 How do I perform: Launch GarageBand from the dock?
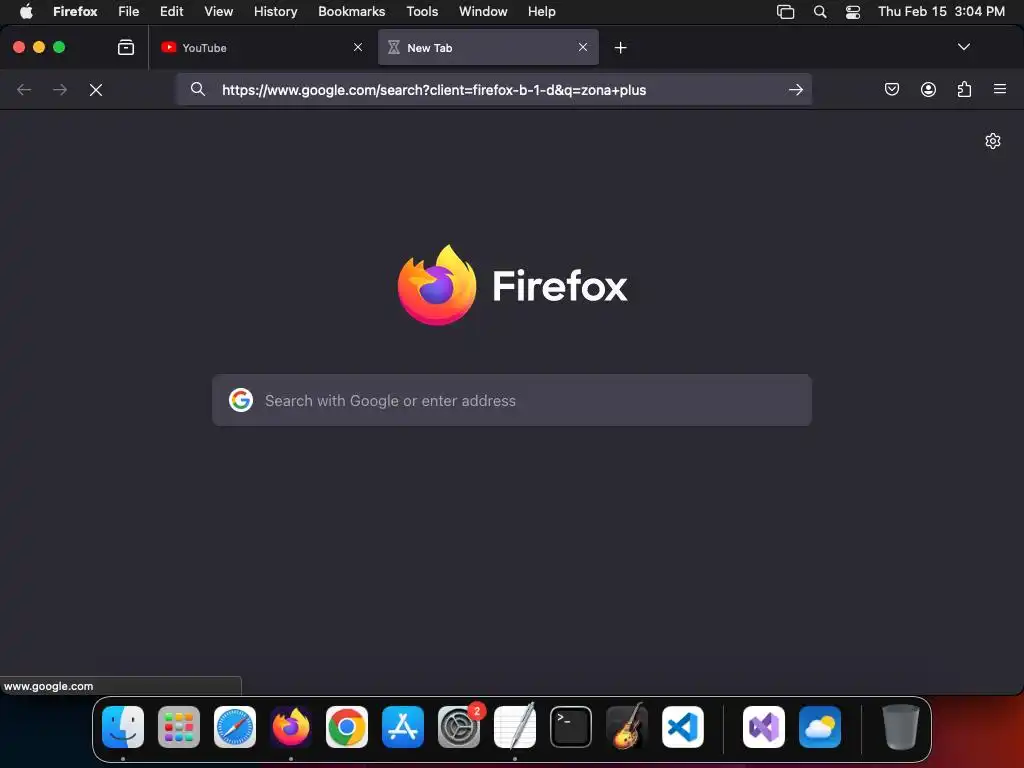pos(627,726)
